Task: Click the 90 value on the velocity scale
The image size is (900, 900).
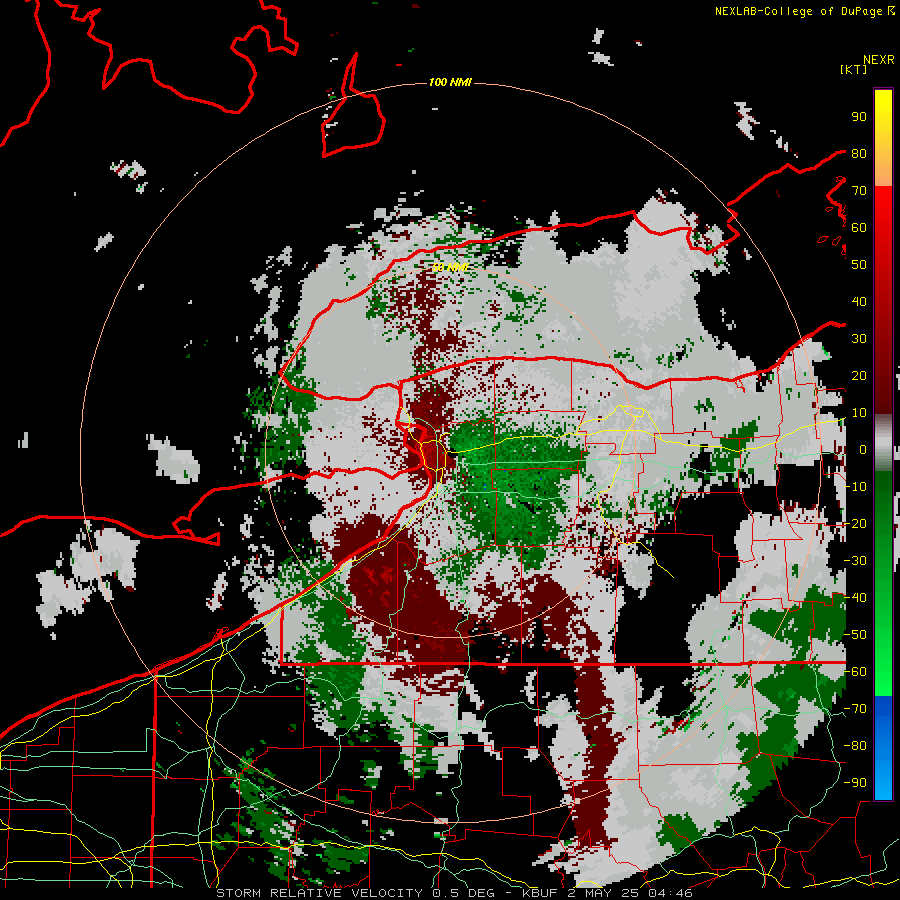Action: (859, 117)
